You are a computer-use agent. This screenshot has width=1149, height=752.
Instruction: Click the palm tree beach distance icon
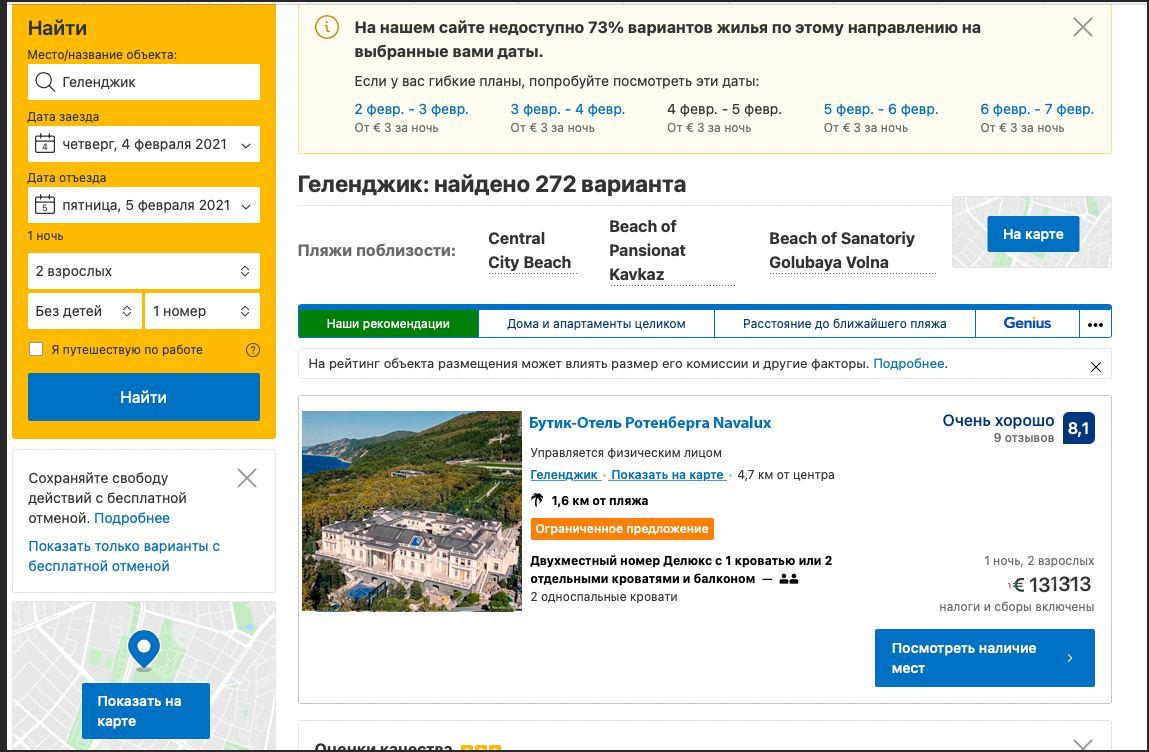[537, 500]
